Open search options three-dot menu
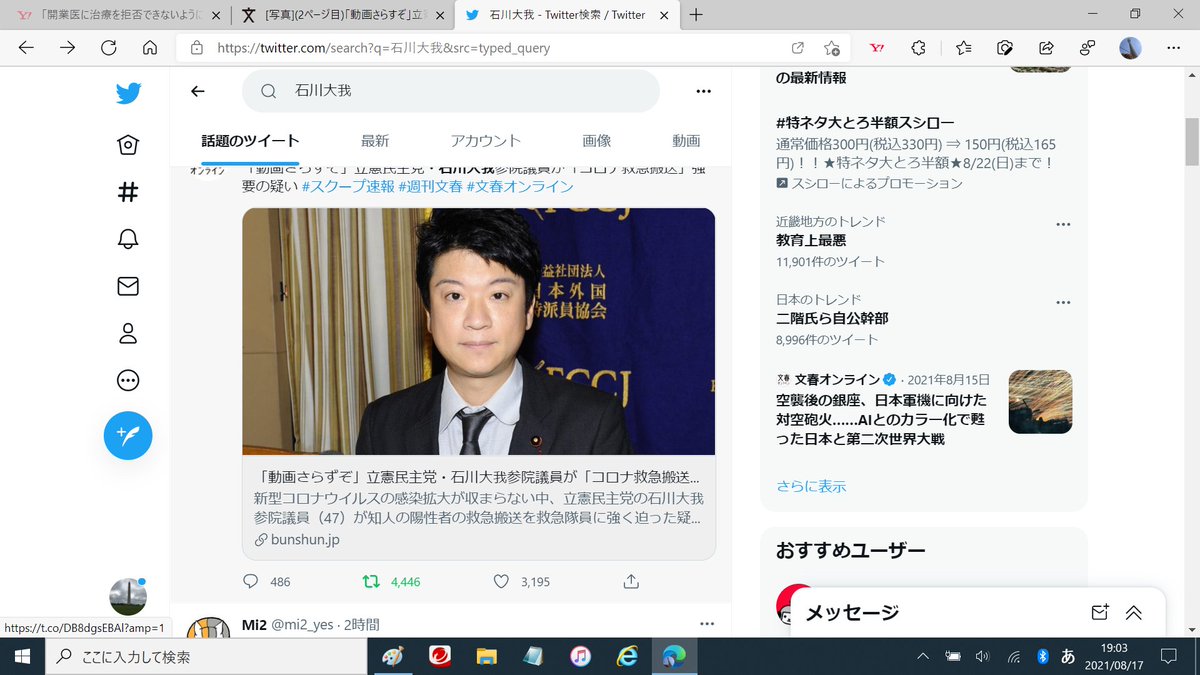Image resolution: width=1200 pixels, height=675 pixels. [703, 91]
